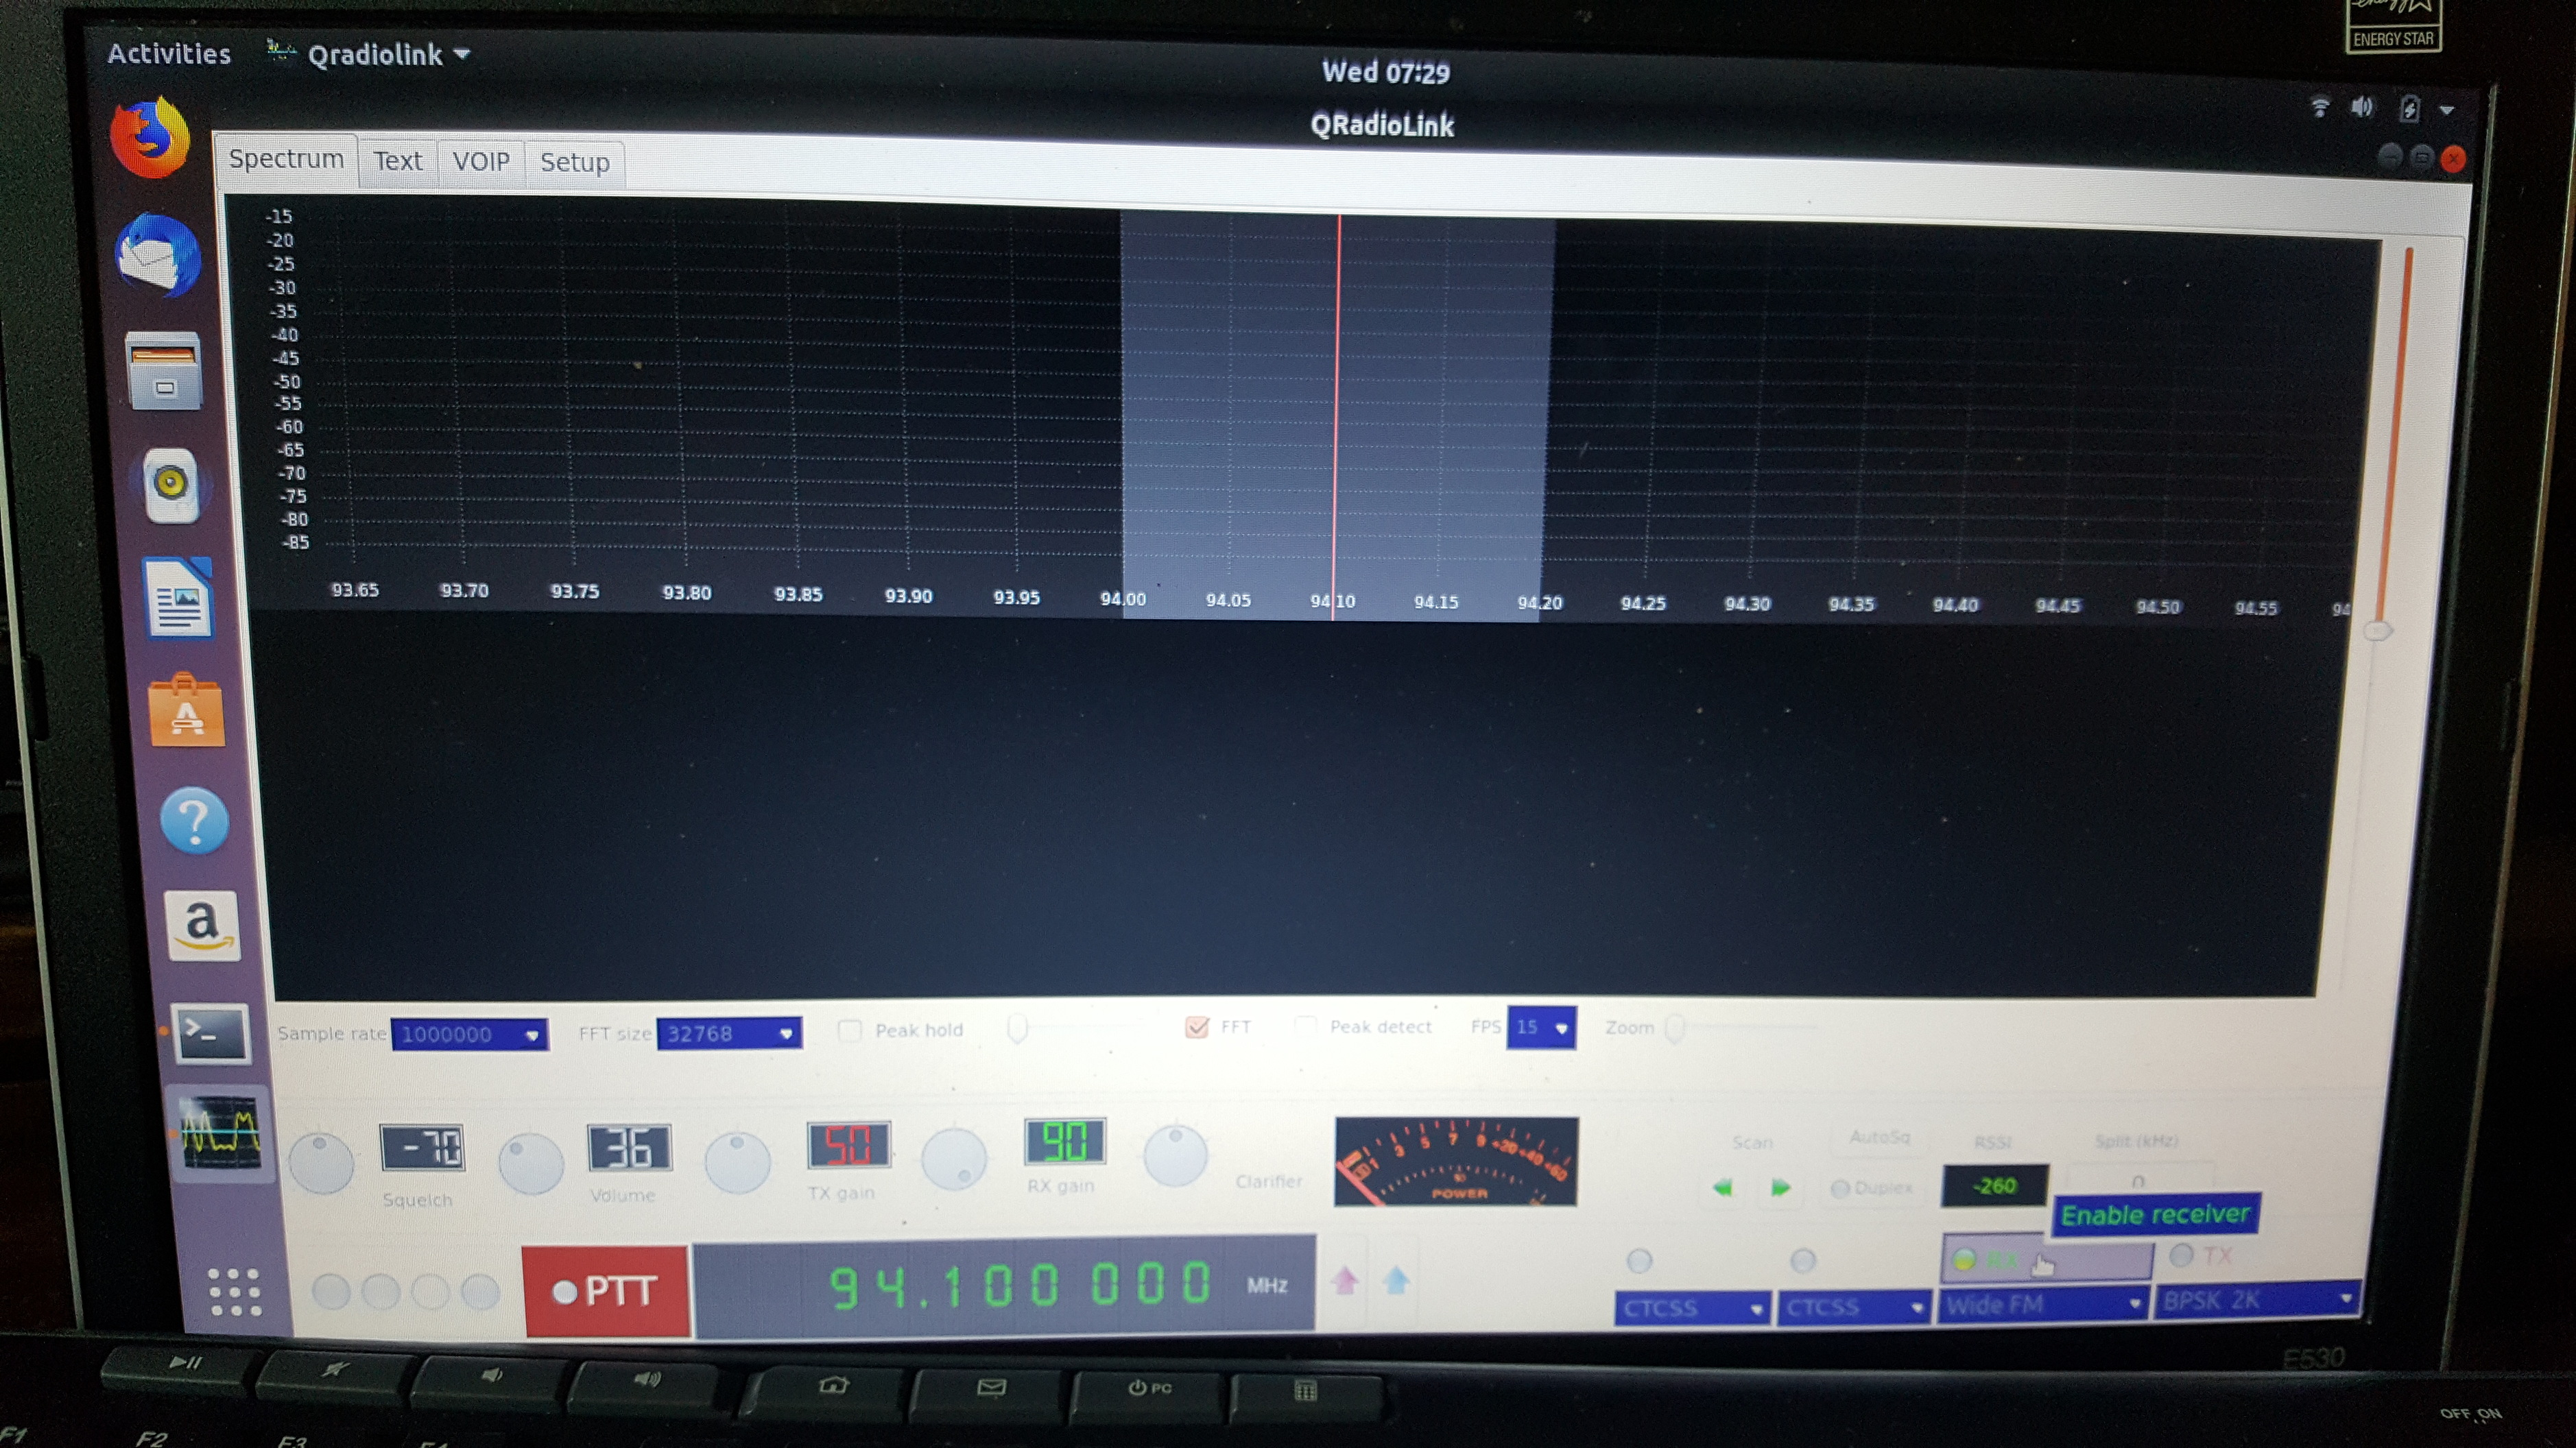Click the RX gain knob beside the 90 display
The image size is (2576, 1448).
tap(953, 1159)
